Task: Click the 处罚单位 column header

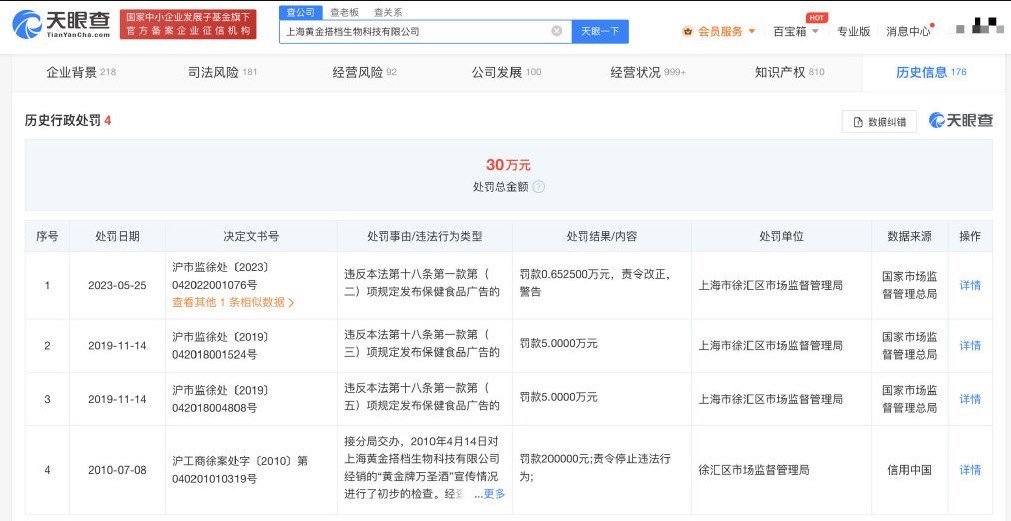Action: 781,237
